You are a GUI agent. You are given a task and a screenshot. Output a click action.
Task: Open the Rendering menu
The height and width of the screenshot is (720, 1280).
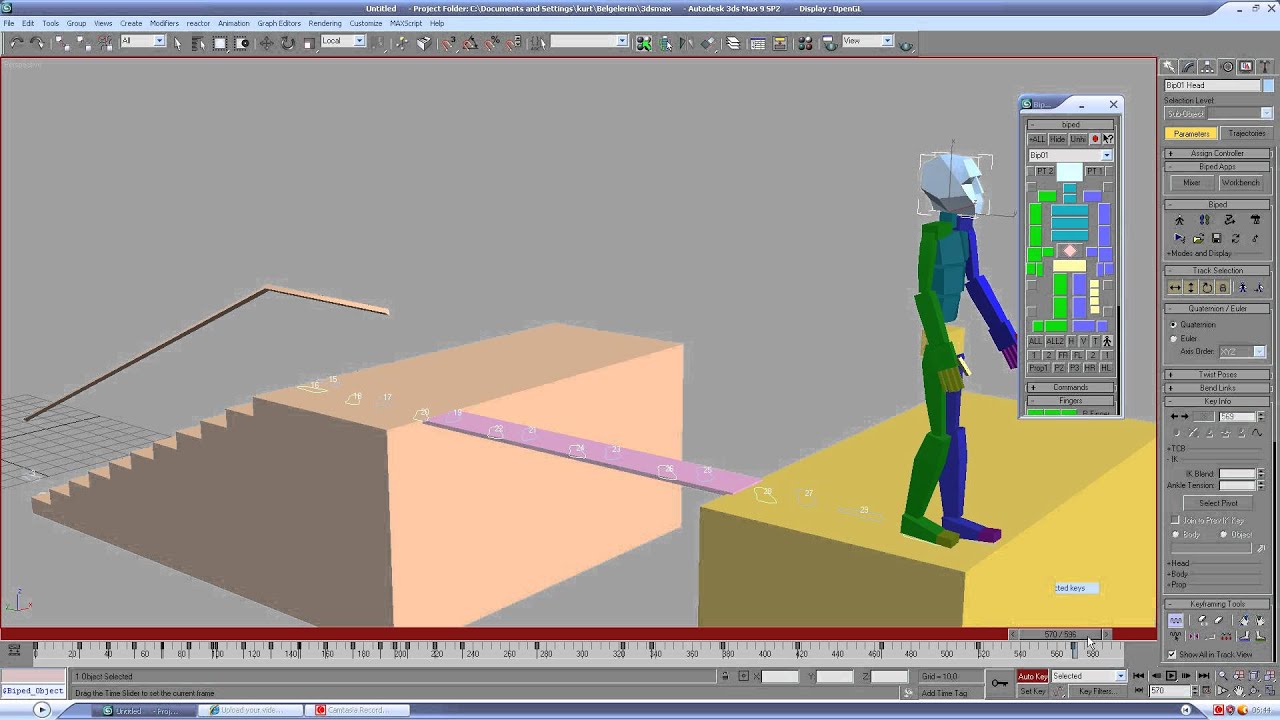325,23
